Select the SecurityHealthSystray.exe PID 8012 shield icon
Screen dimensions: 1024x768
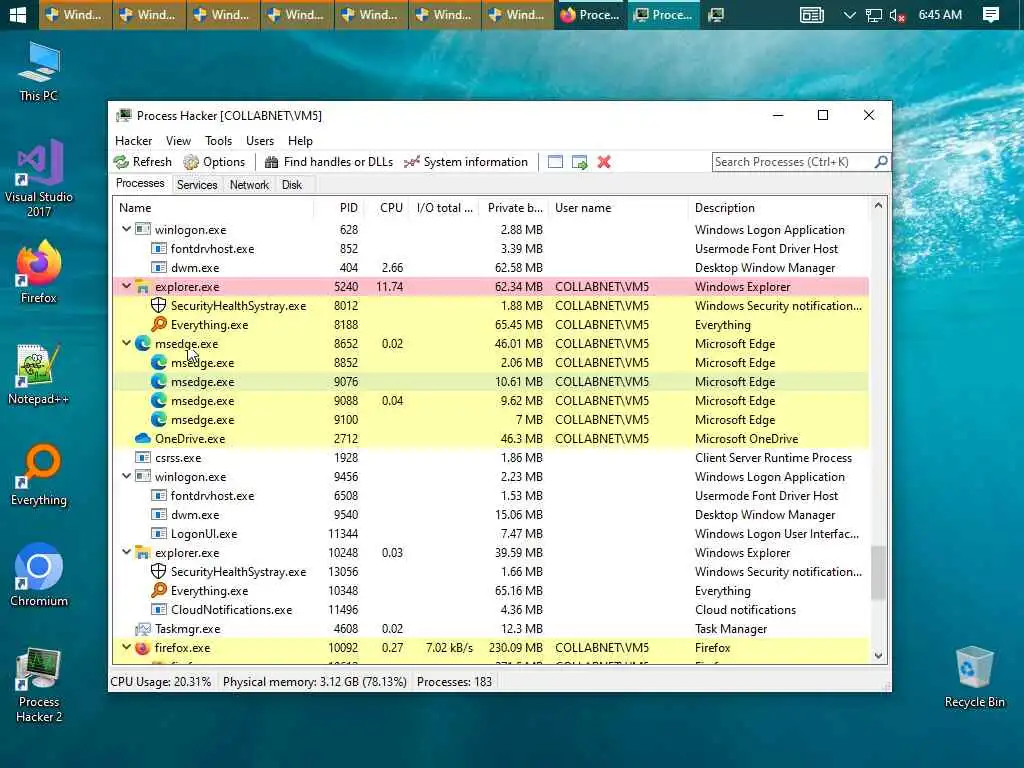point(158,306)
